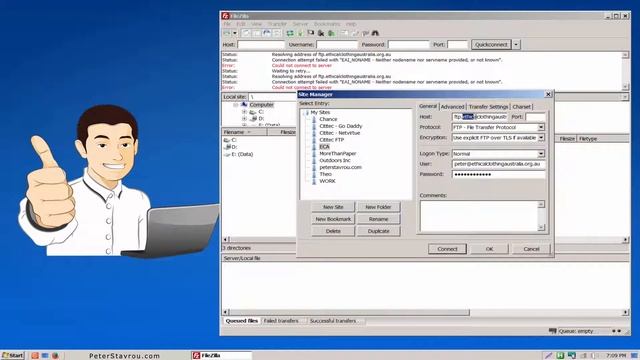
Task: Click the Host field in Quickconnect bar
Action: pos(261,44)
